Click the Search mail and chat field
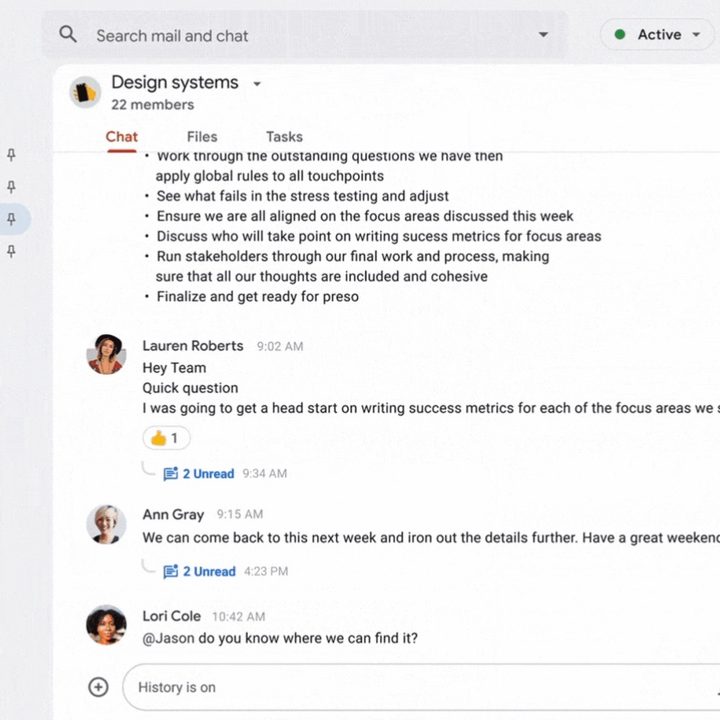 point(305,35)
